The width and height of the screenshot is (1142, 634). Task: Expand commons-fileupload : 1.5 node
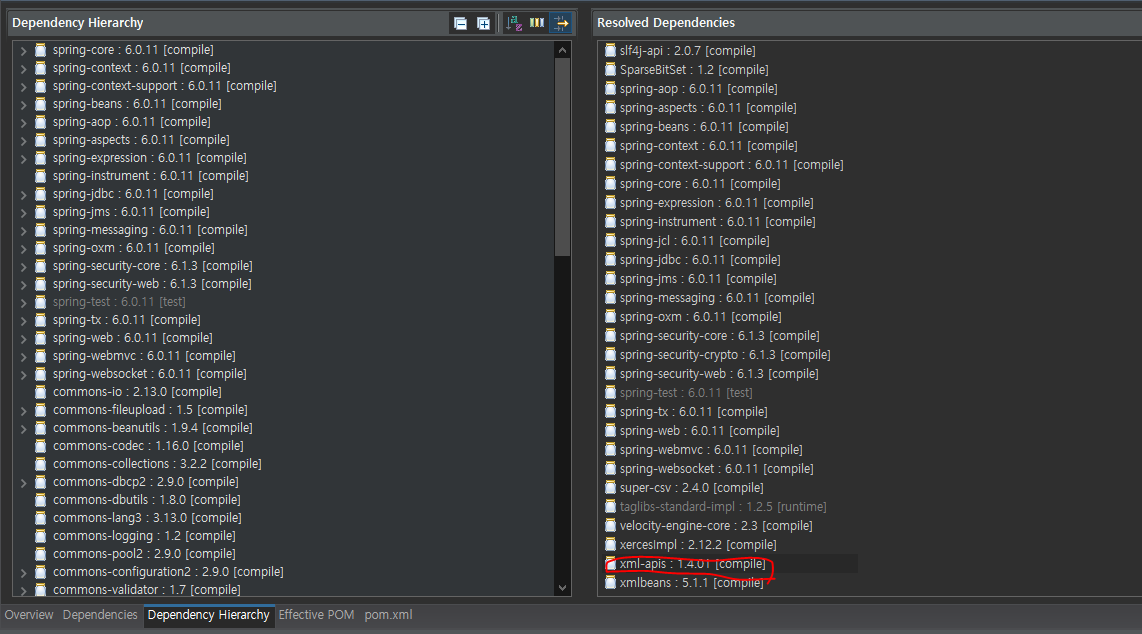[23, 411]
